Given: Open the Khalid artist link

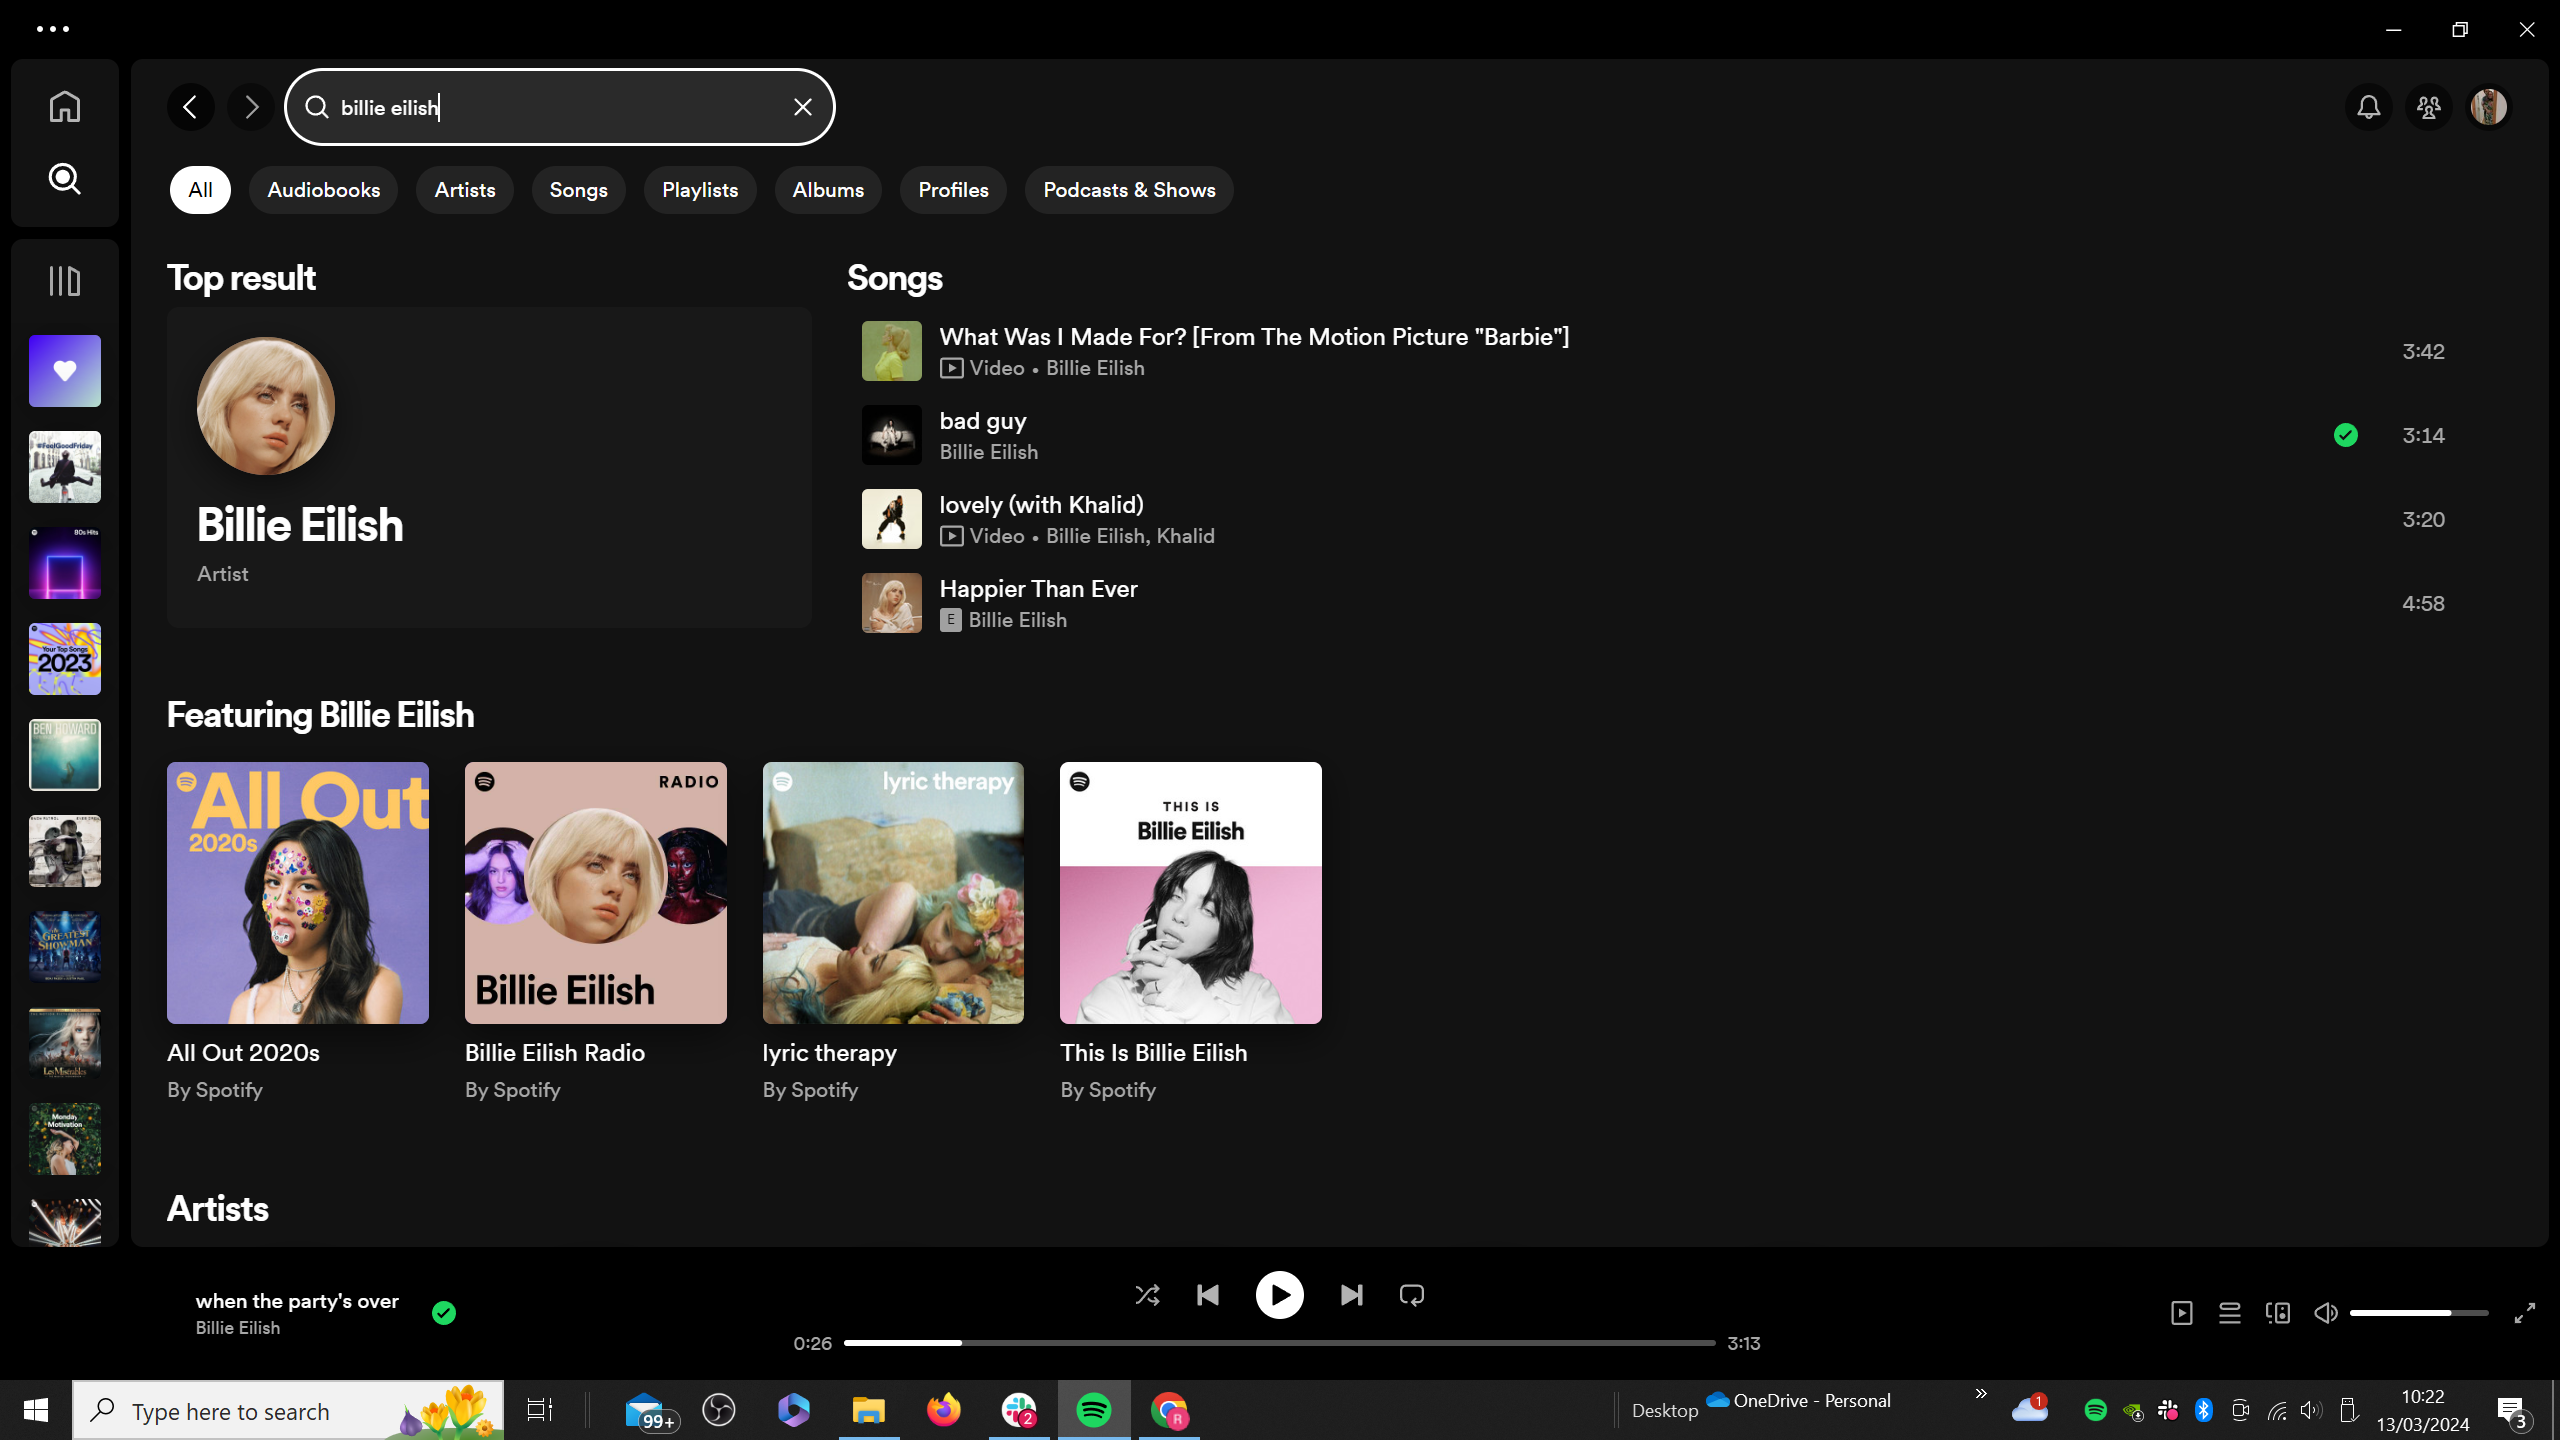Looking at the screenshot, I should [1186, 537].
